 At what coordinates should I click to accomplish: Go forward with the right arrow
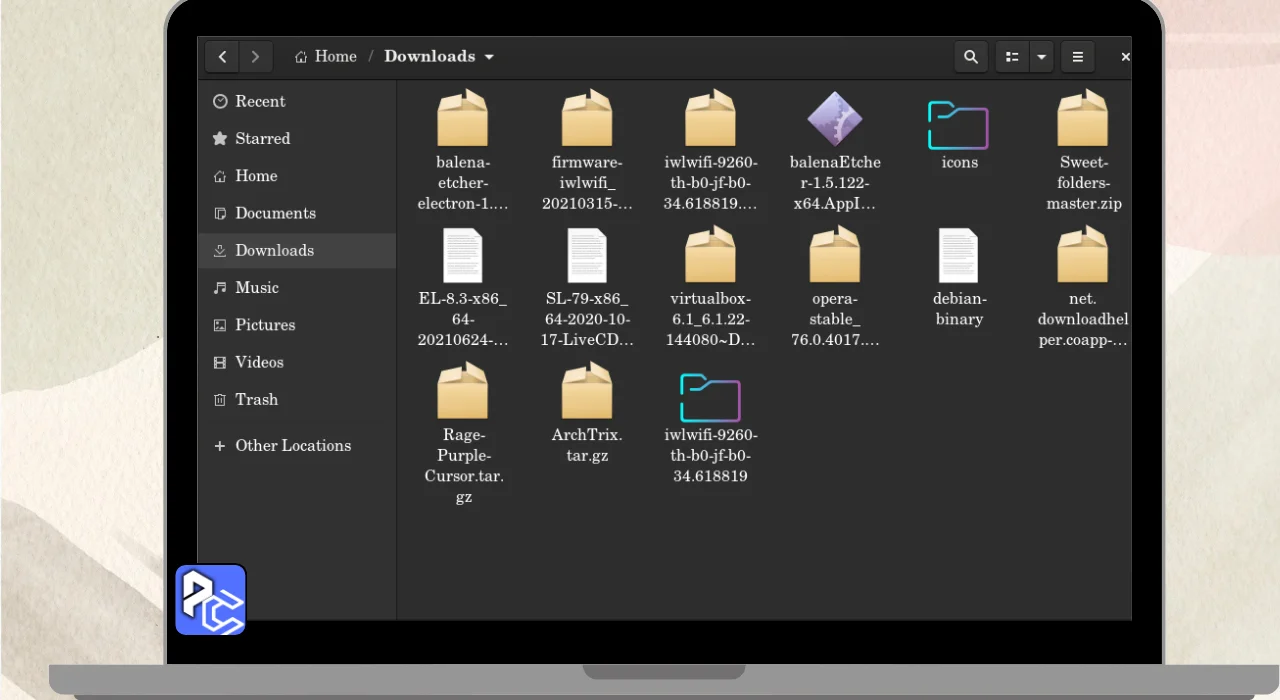click(x=255, y=57)
